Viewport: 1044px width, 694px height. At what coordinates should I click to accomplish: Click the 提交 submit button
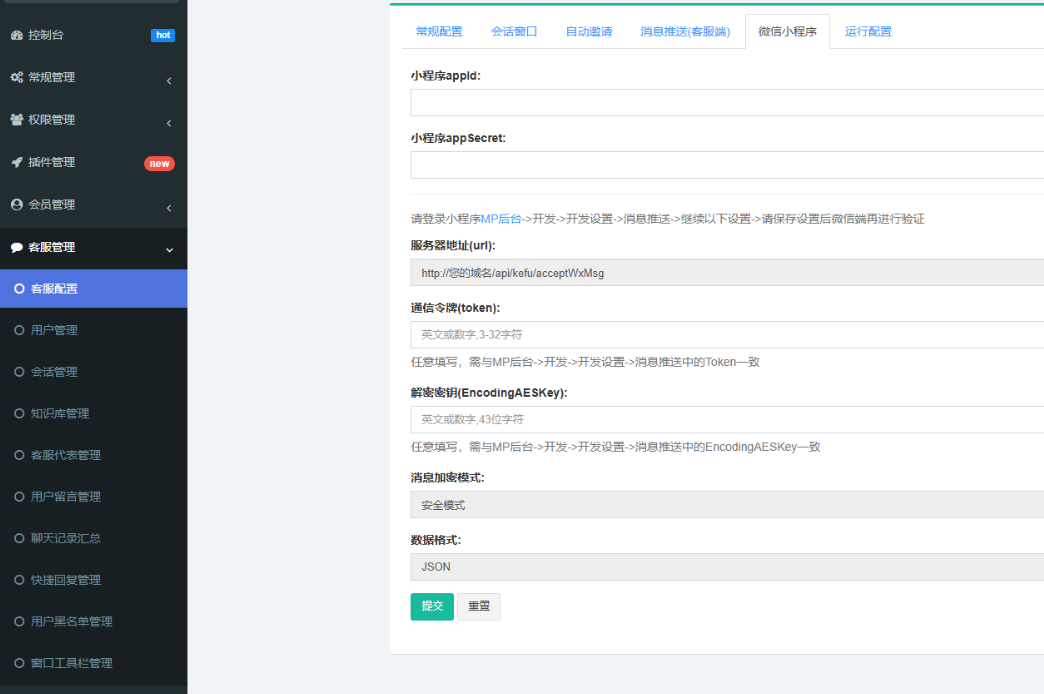(431, 606)
